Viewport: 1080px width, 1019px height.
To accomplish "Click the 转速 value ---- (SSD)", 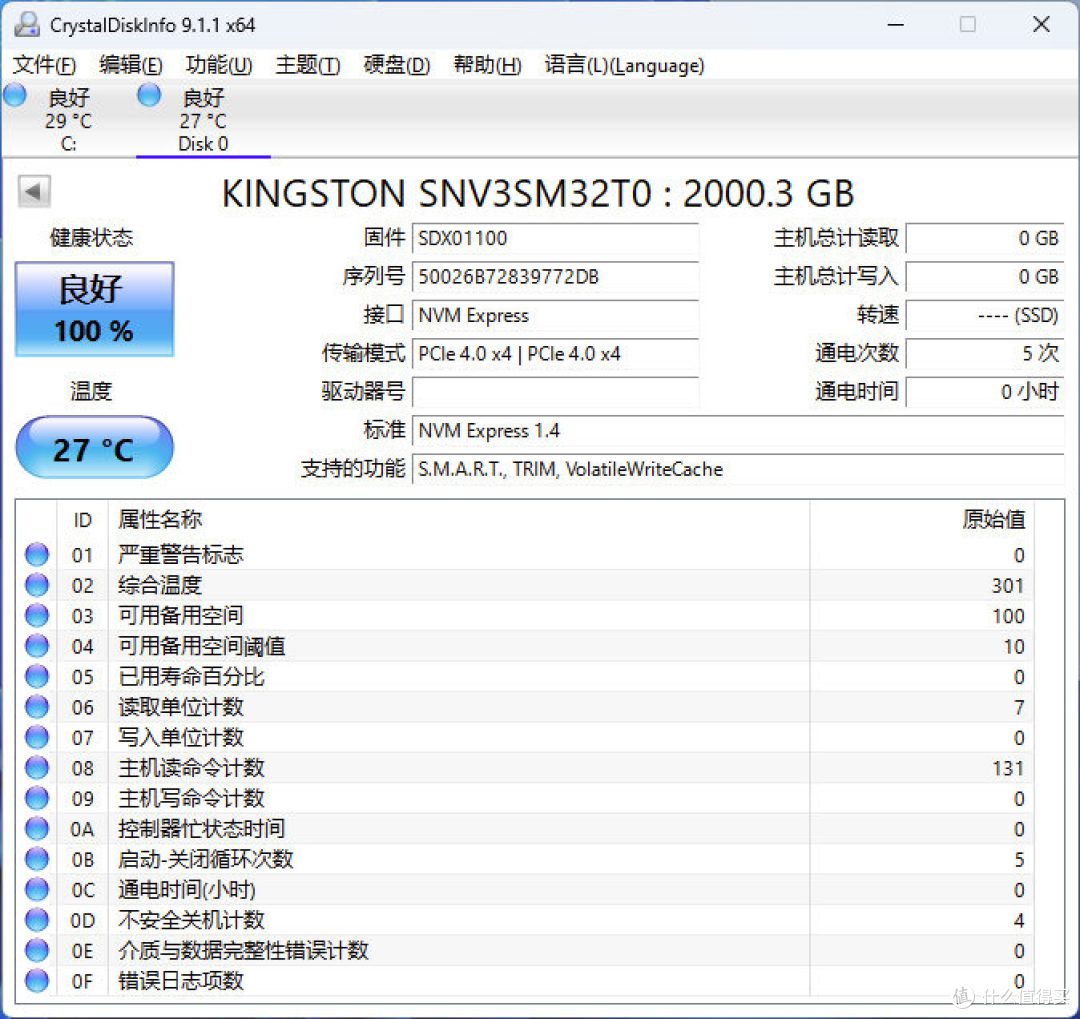I will click(x=985, y=316).
